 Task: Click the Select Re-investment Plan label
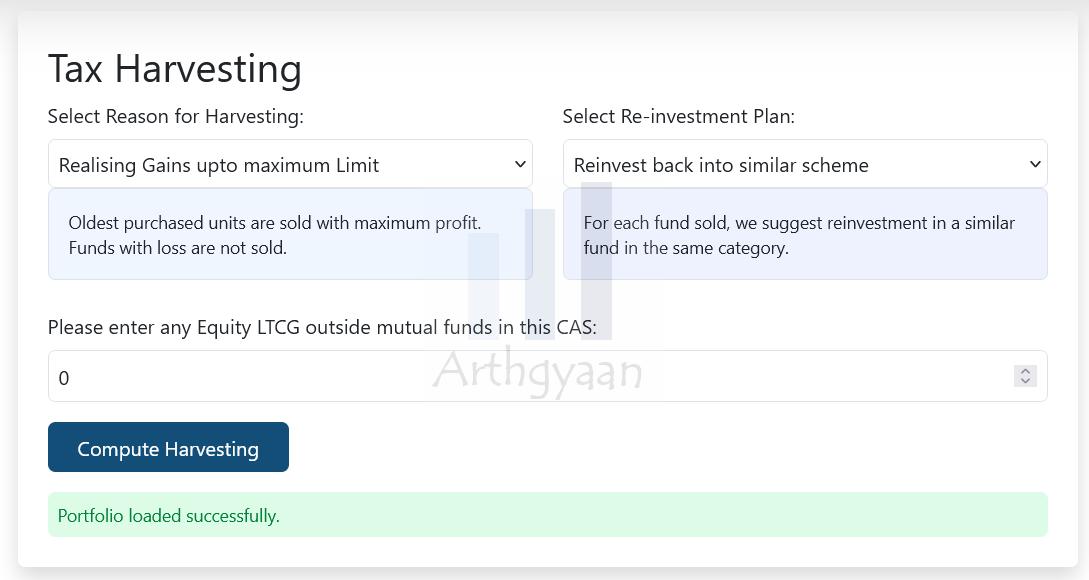[679, 116]
